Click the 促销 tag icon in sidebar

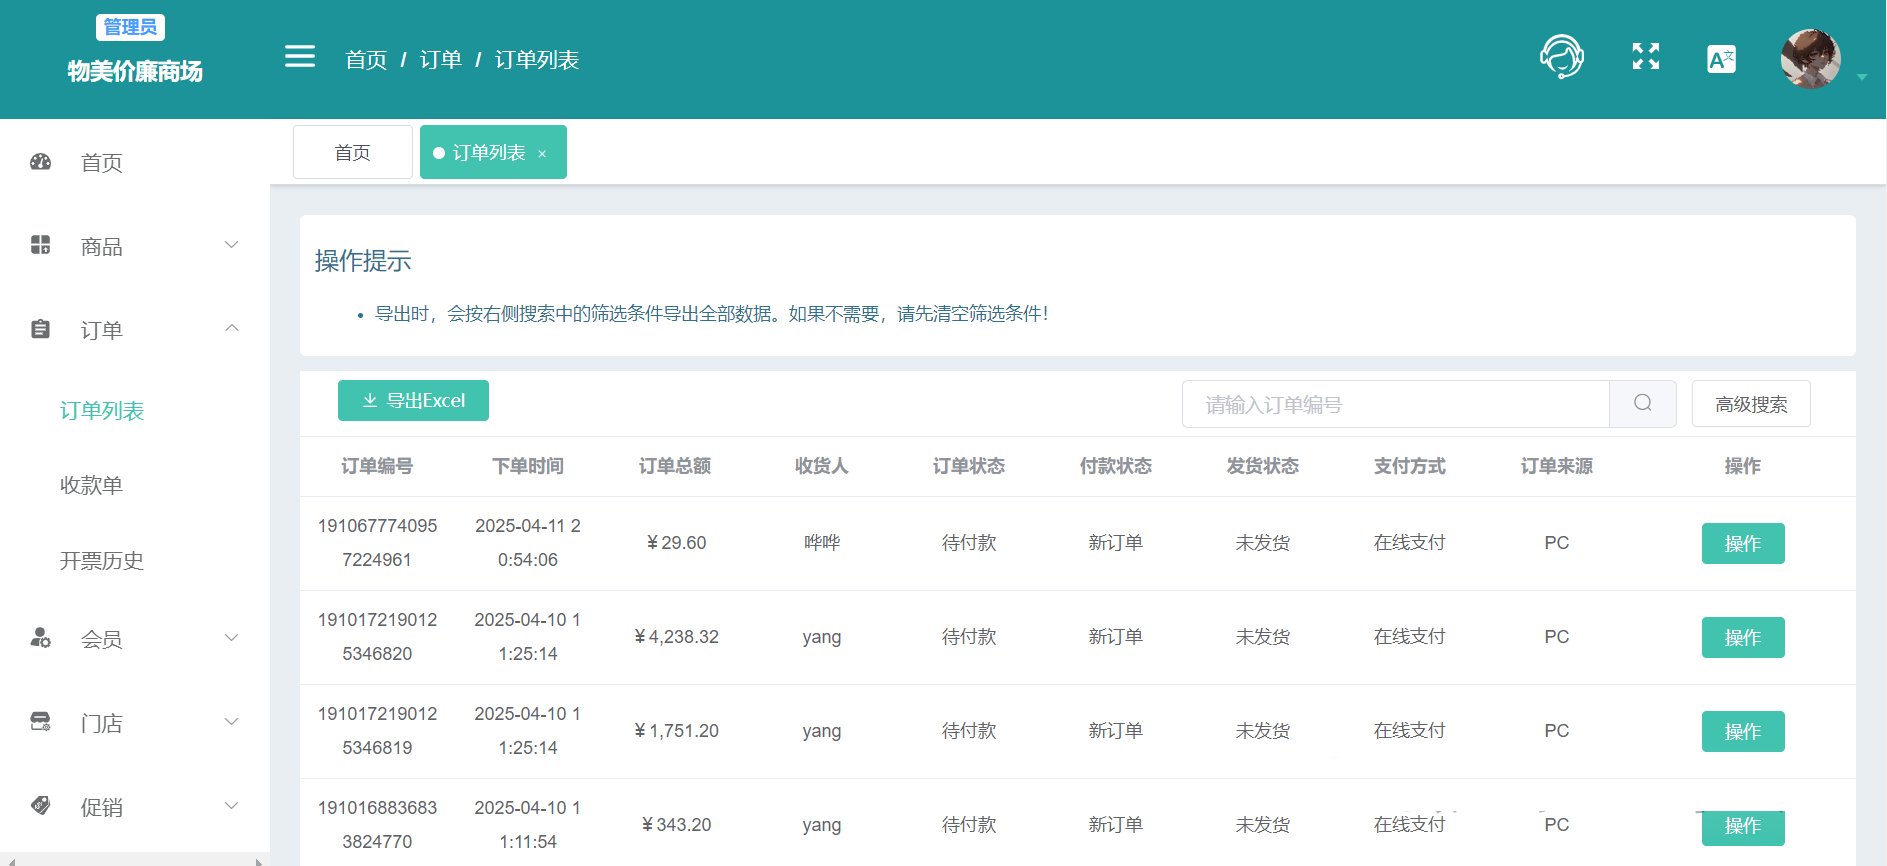(x=41, y=806)
